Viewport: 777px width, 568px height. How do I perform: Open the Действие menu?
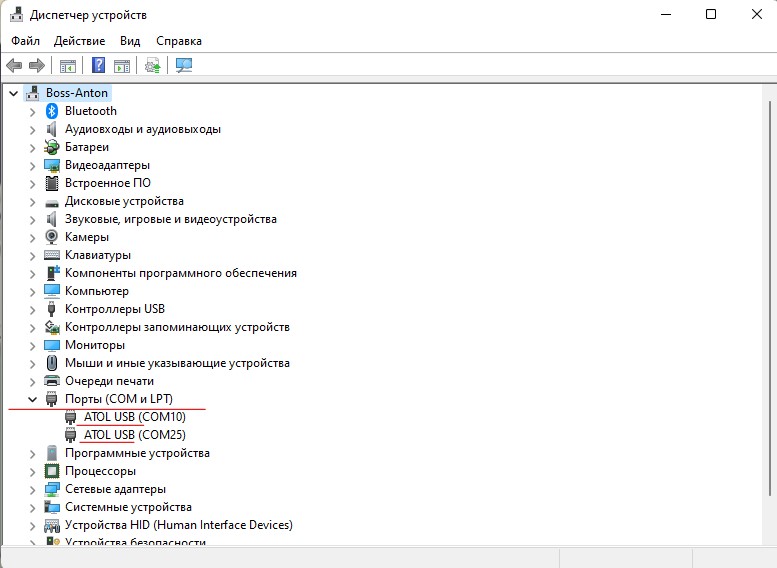79,41
